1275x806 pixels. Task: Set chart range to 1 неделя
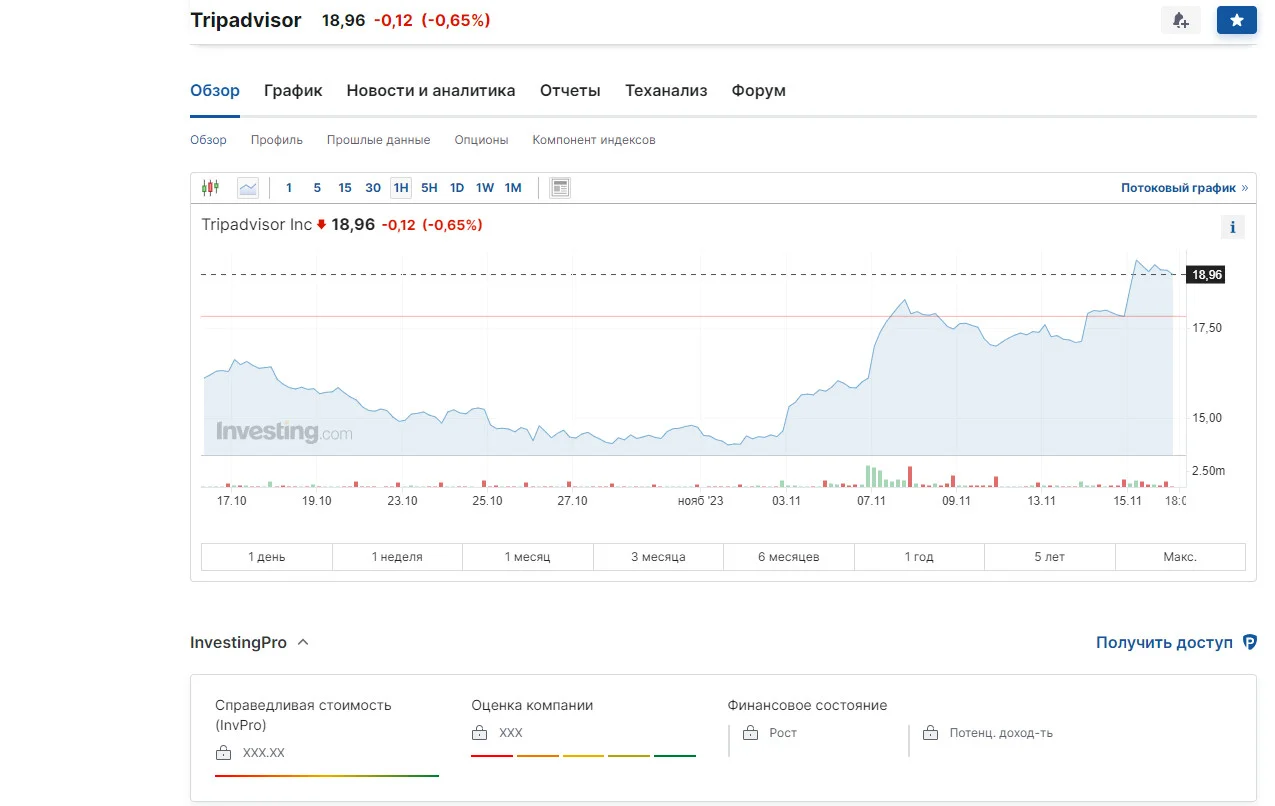coord(397,557)
